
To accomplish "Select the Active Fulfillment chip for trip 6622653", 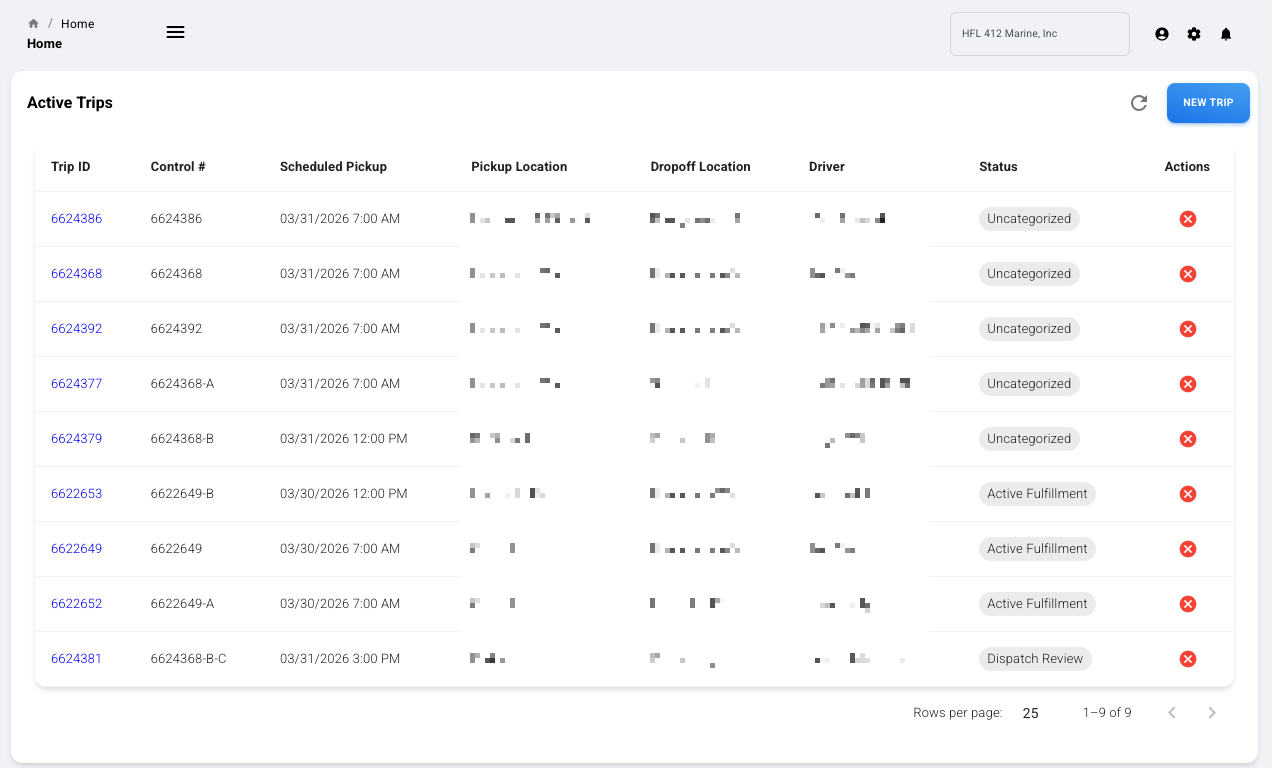I will [1037, 493].
